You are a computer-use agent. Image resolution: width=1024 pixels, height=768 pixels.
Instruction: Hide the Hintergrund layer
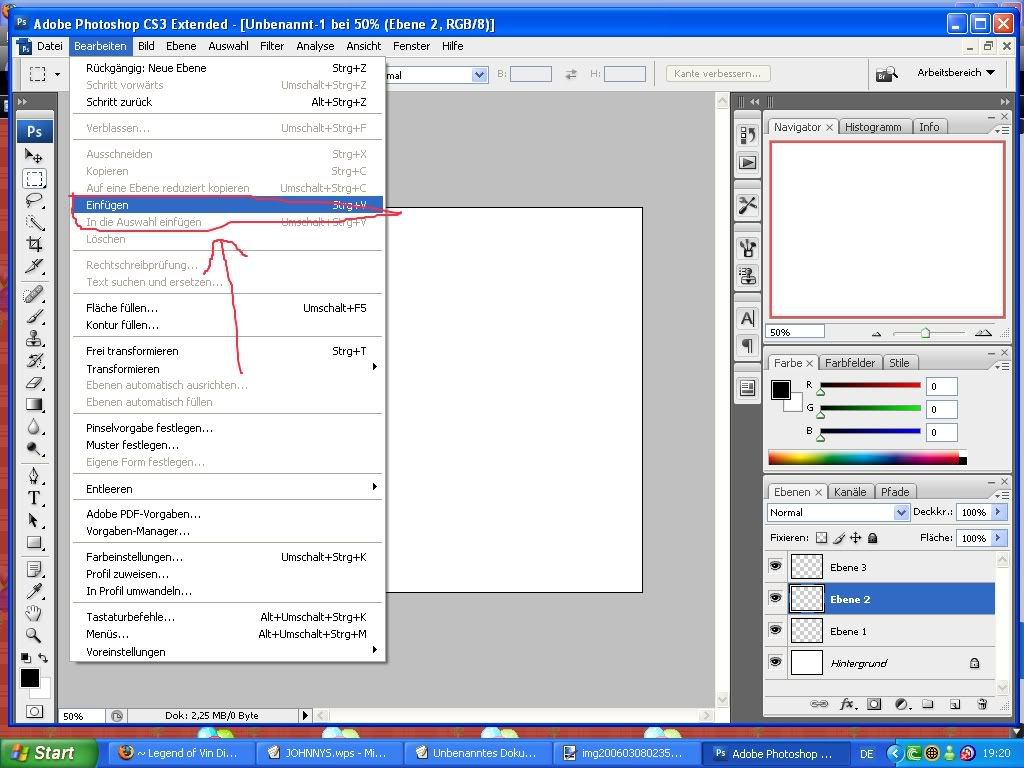pos(775,662)
